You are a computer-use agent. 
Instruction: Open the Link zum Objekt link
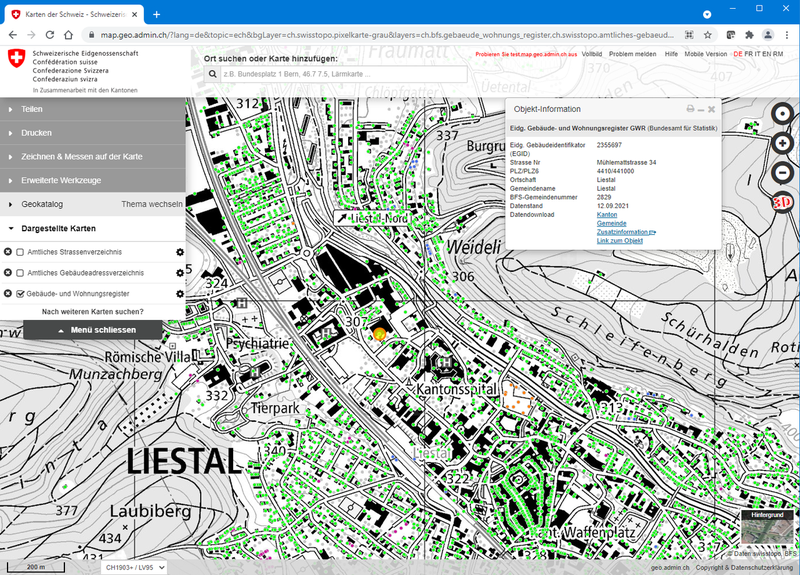click(619, 241)
